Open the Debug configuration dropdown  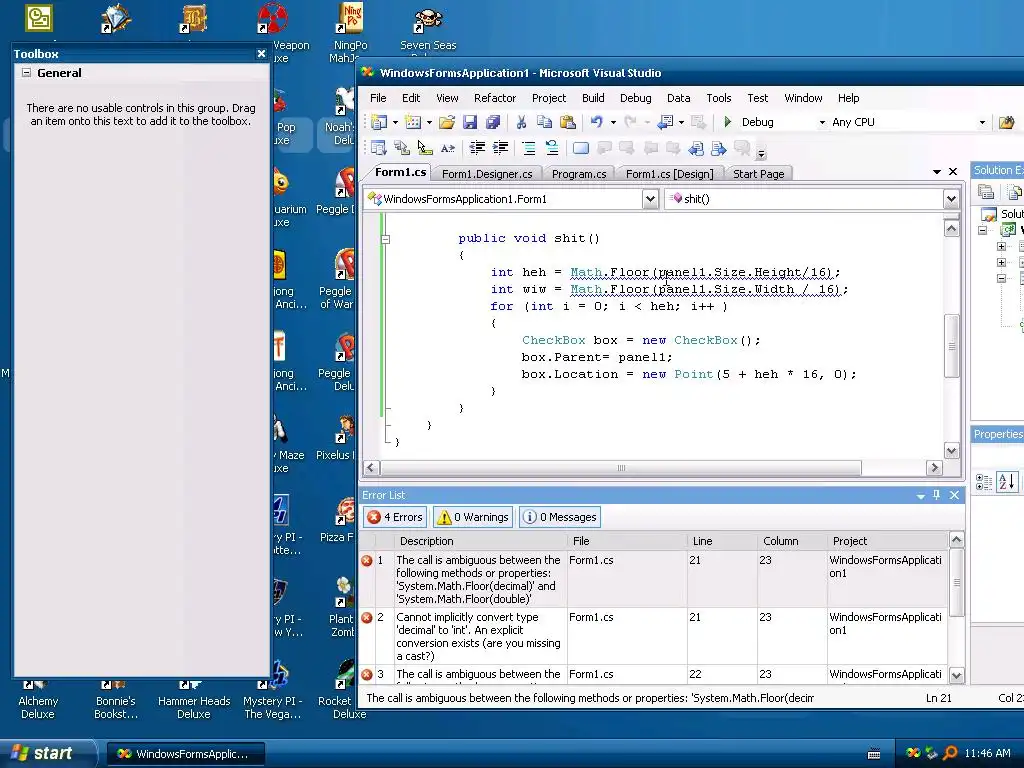tap(822, 122)
